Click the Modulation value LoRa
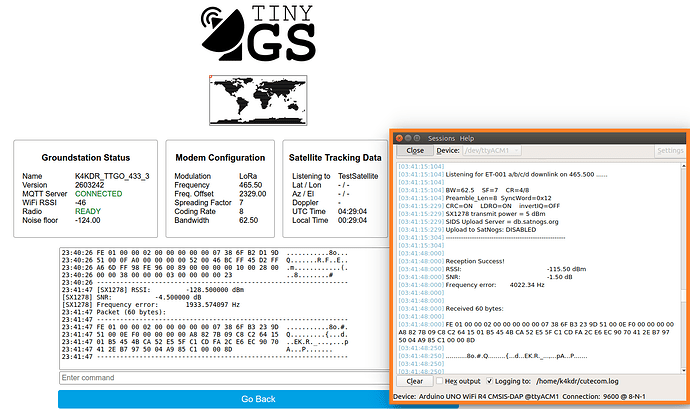 pyautogui.click(x=248, y=176)
